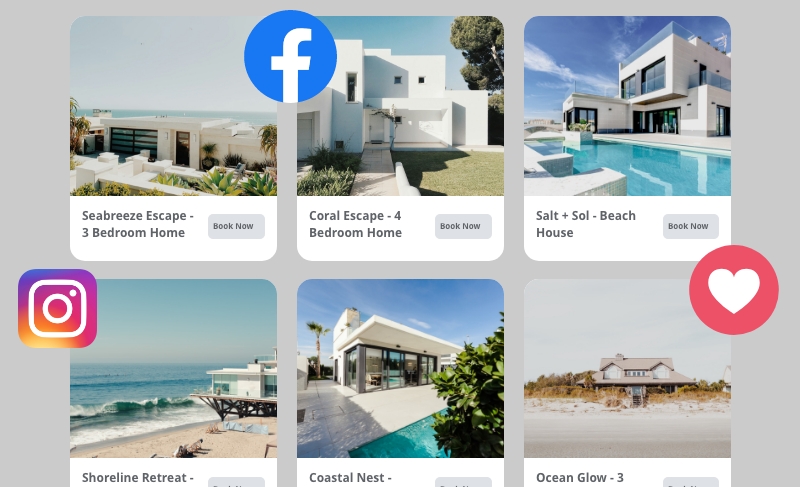
Task: Open the Coral Escape house photo
Action: pos(401,106)
